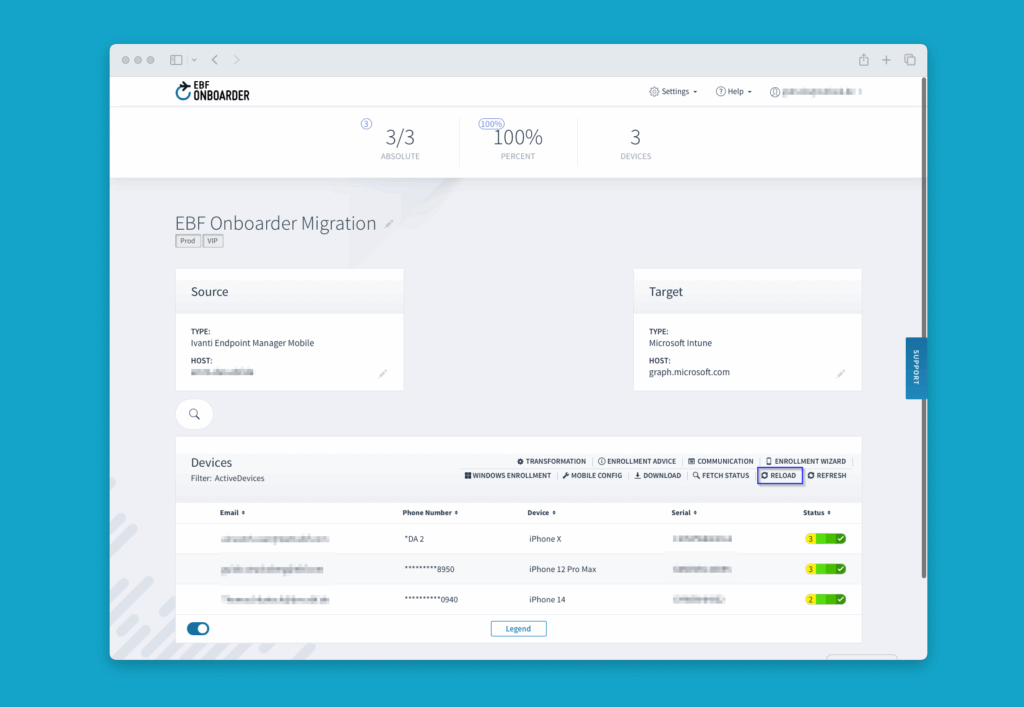Open the Safari share icon
1024x707 pixels.
coord(863,60)
